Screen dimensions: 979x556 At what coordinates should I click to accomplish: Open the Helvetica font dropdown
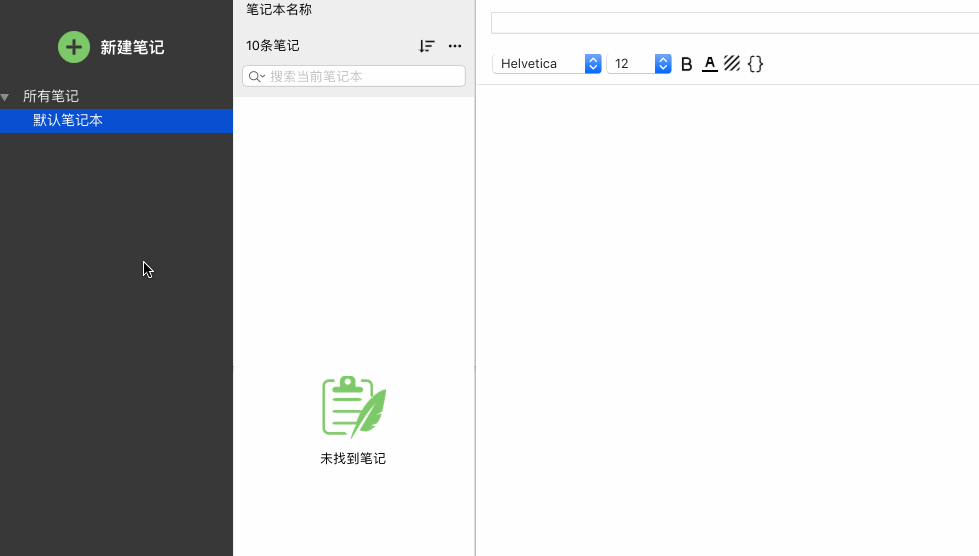[547, 64]
